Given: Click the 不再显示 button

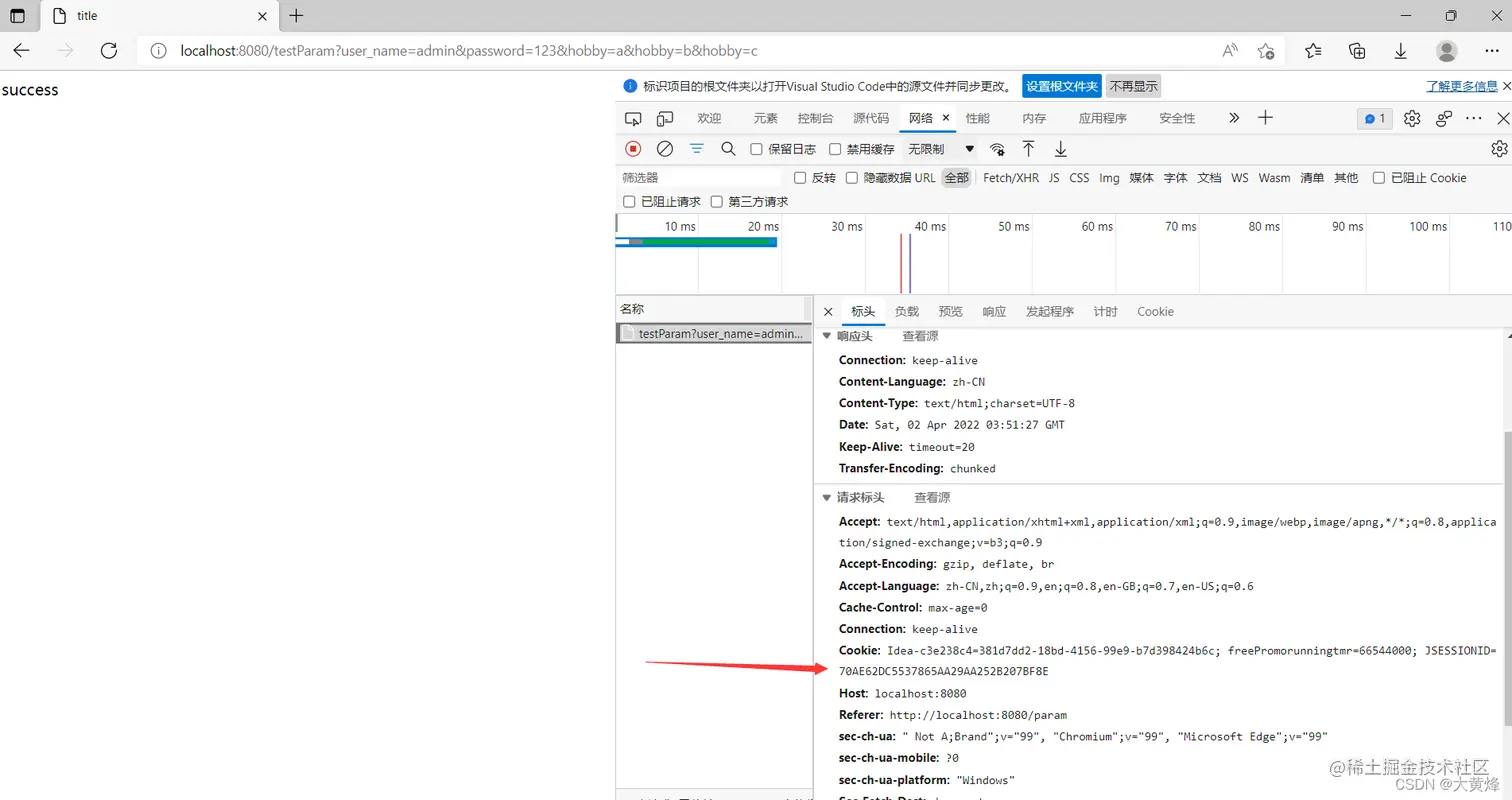Looking at the screenshot, I should coord(1134,86).
